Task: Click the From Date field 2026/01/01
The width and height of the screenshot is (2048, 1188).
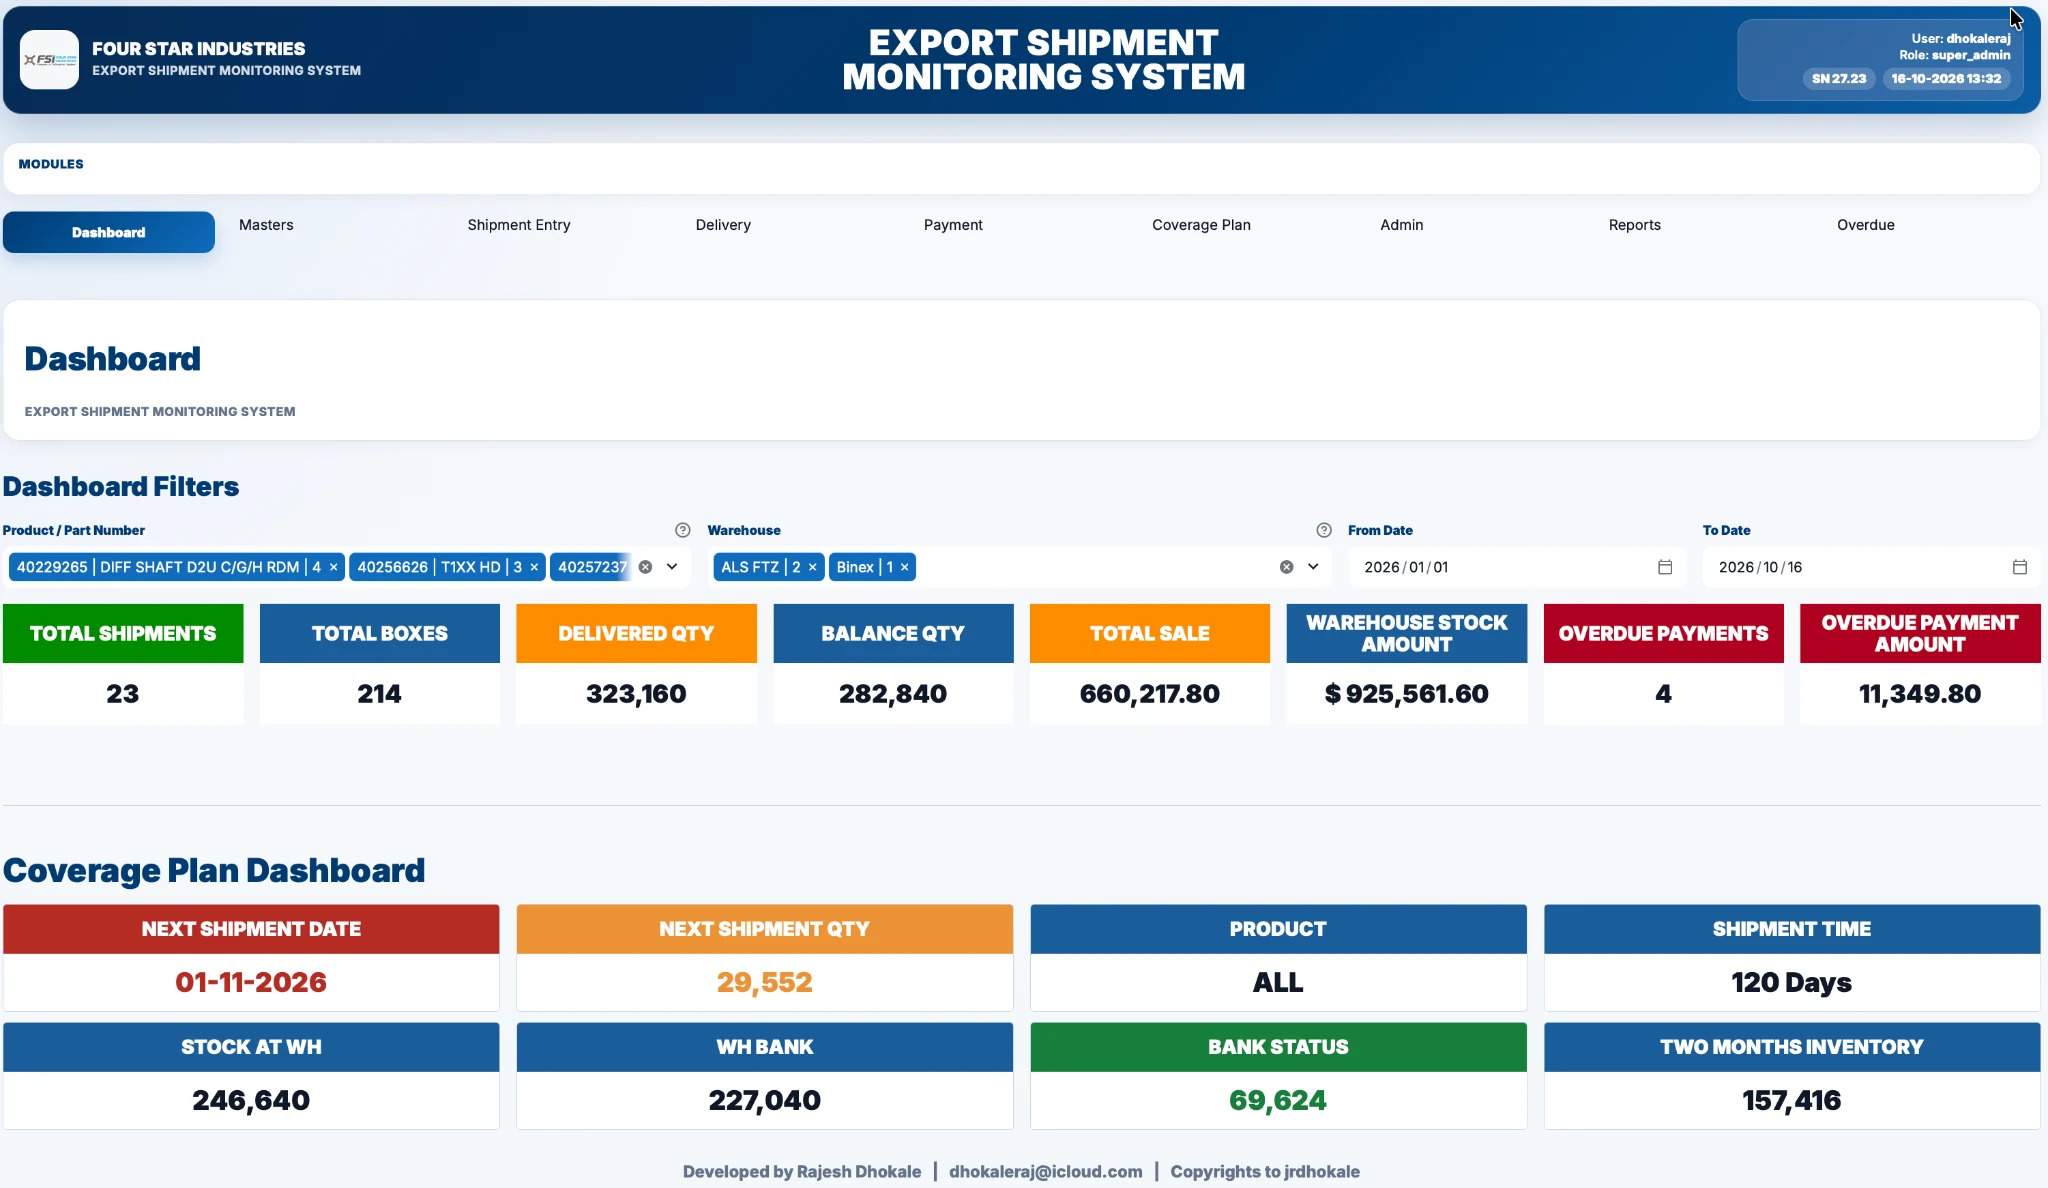Action: (x=1516, y=567)
